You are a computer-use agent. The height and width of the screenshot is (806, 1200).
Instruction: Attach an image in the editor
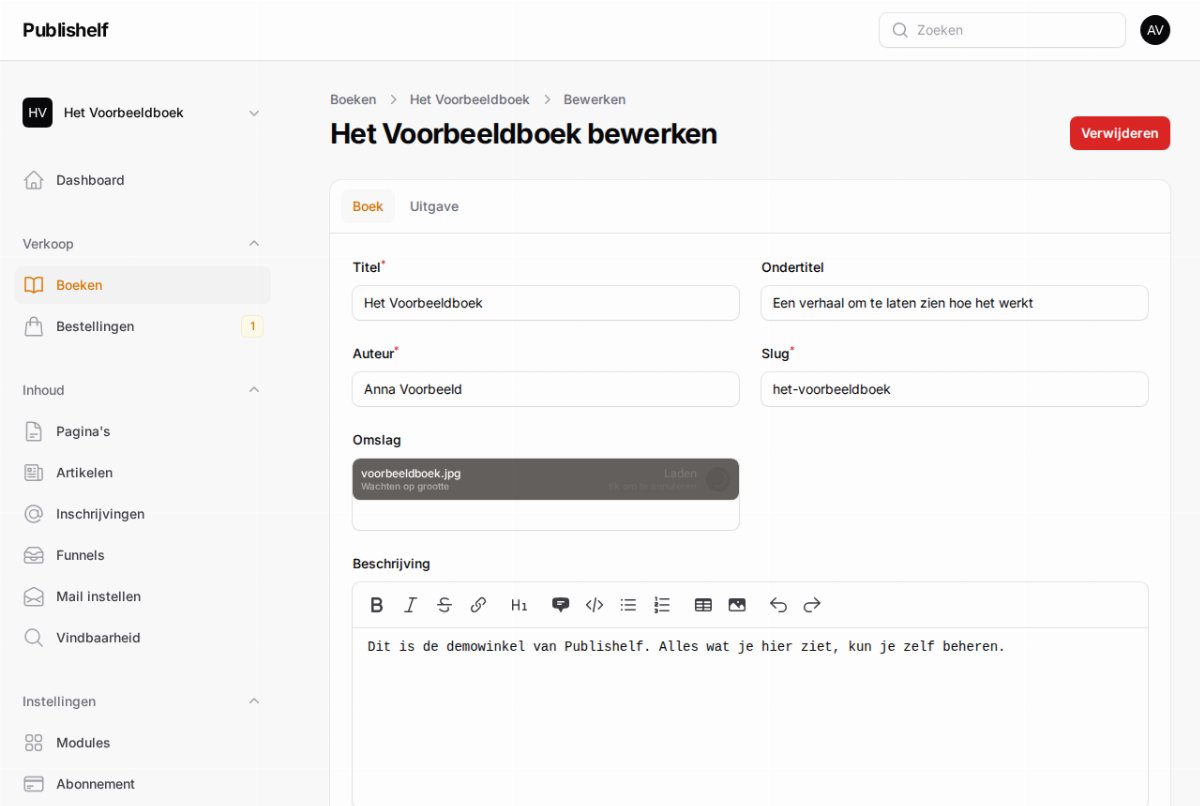[x=737, y=605]
